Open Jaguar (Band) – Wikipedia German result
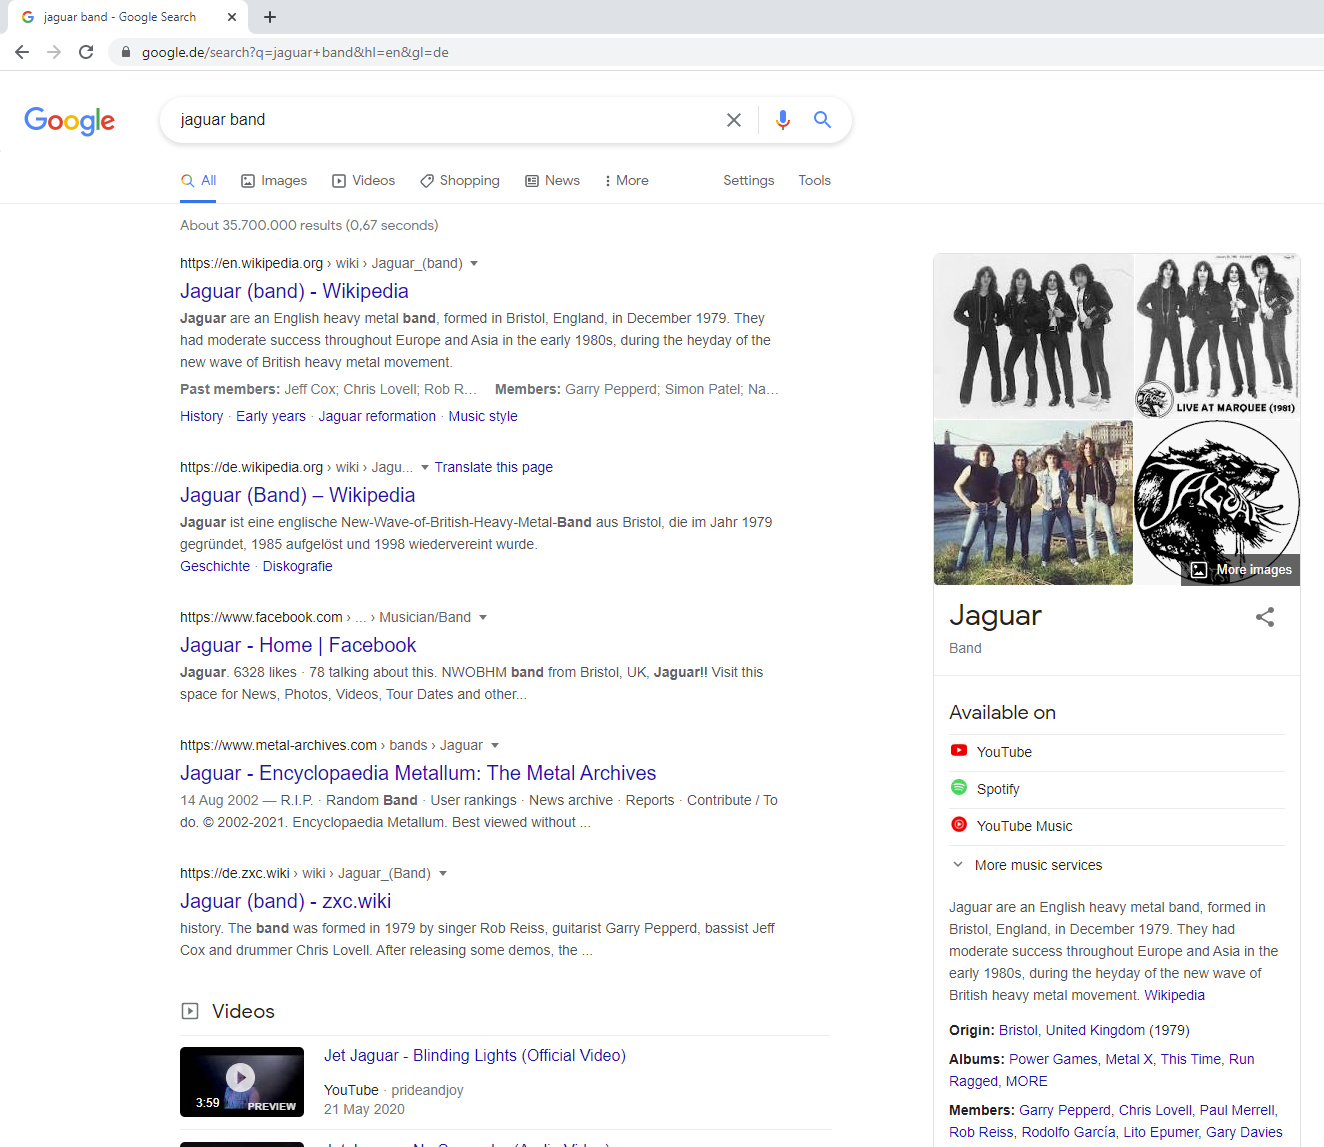Screen dimensions: 1324x1147 [297, 495]
